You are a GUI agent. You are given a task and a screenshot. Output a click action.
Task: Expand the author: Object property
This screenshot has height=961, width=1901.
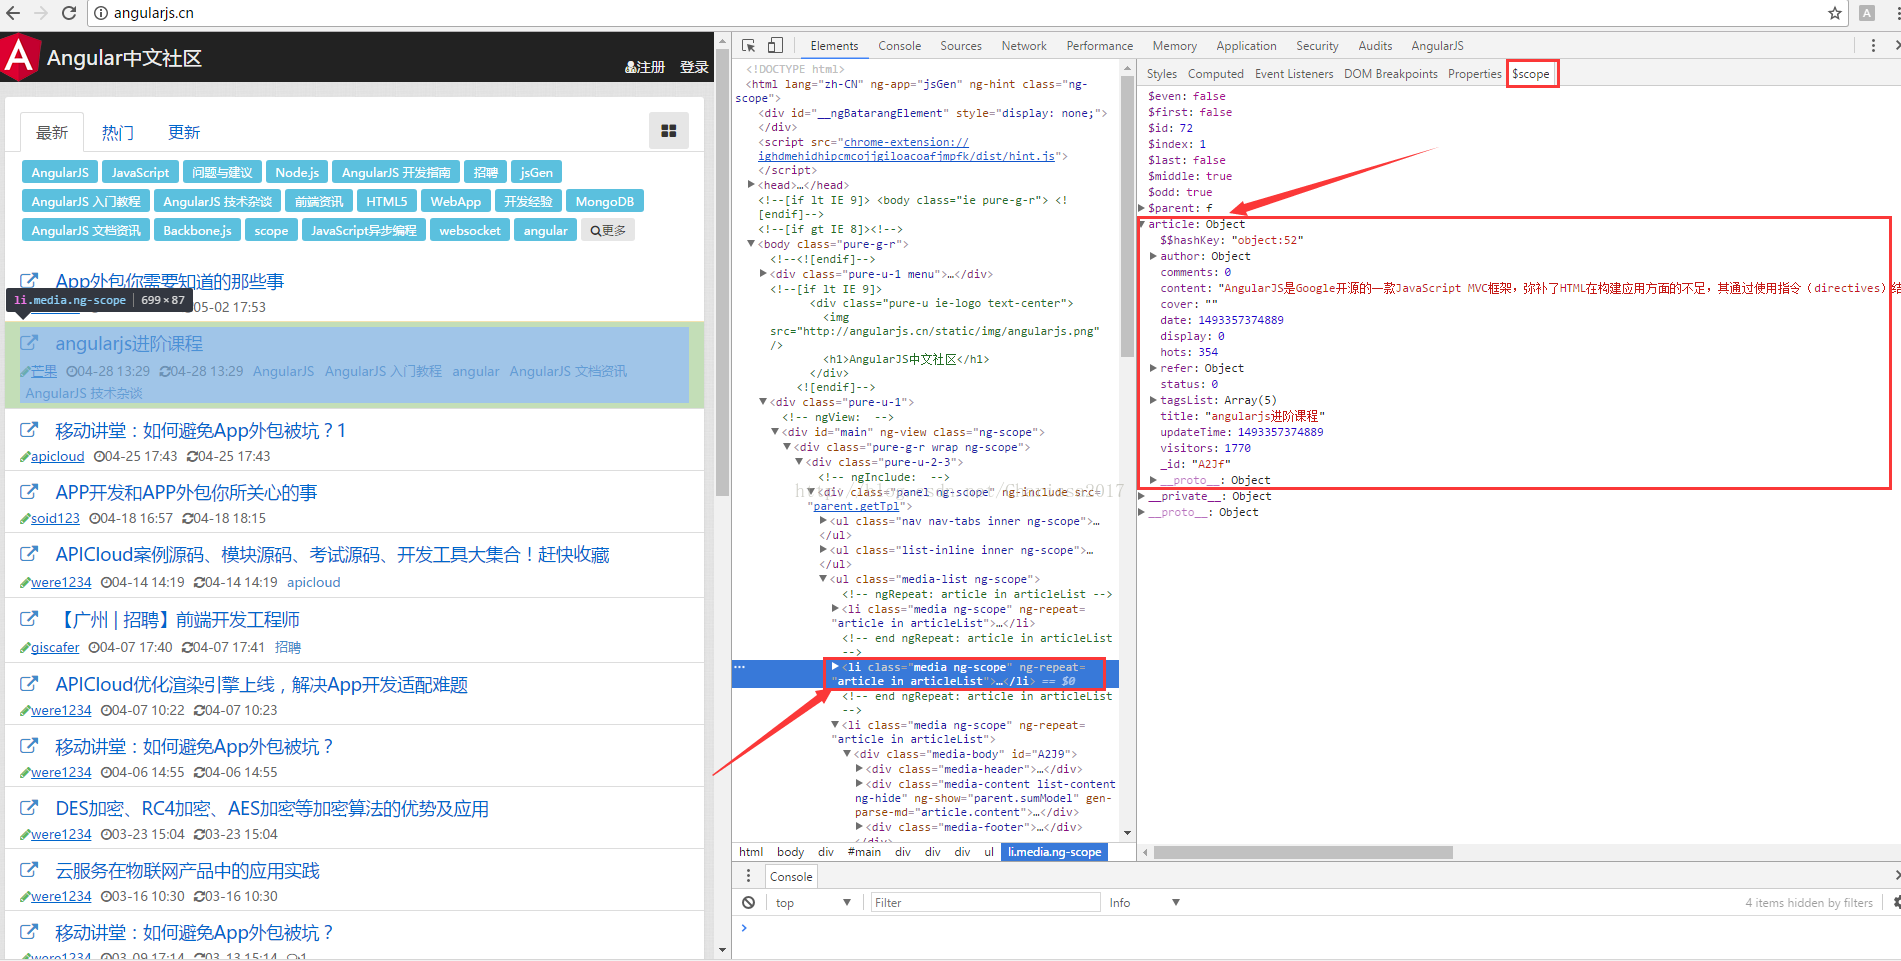tap(1154, 256)
